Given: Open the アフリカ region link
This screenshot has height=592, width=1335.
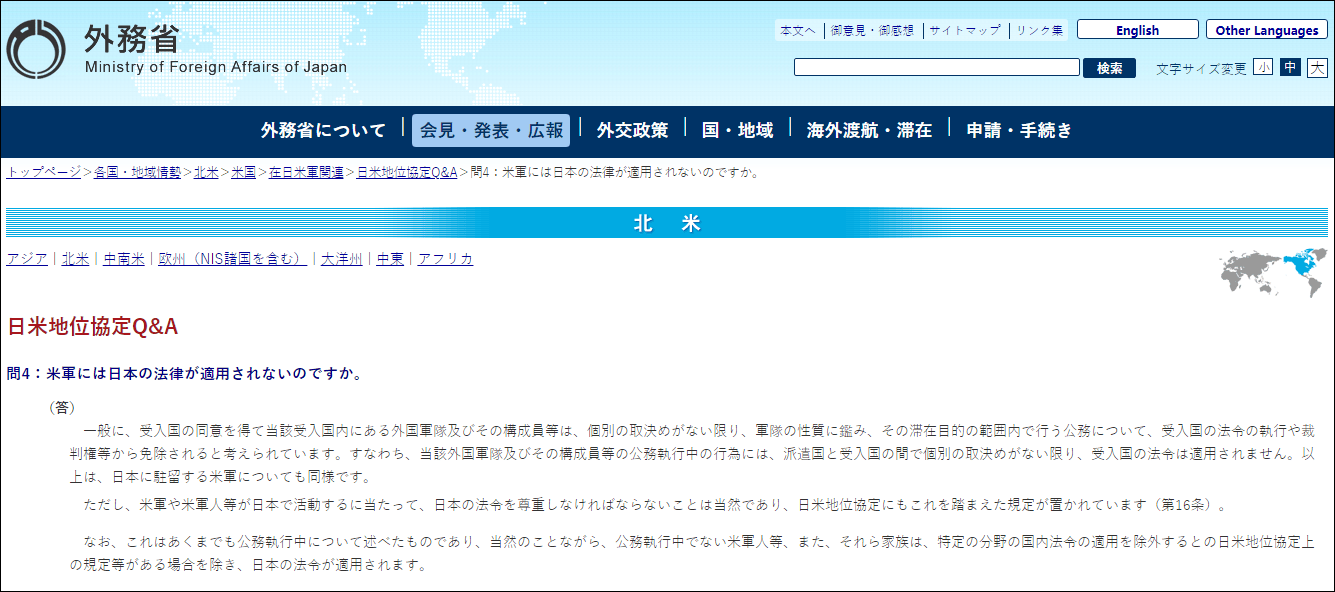Looking at the screenshot, I should pyautogui.click(x=445, y=259).
